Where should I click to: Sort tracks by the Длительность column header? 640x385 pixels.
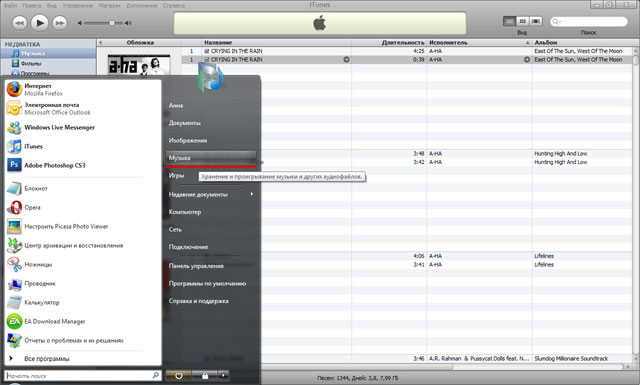pos(389,42)
